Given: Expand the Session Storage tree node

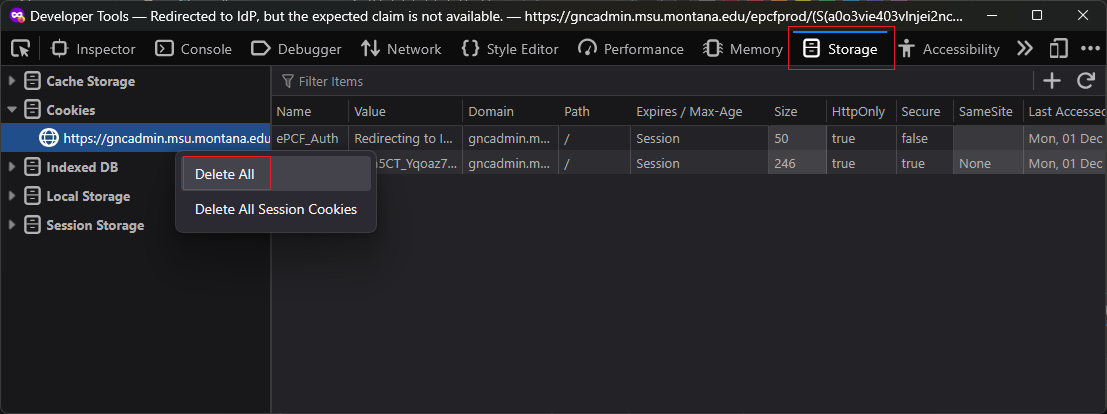Looking at the screenshot, I should pos(11,225).
